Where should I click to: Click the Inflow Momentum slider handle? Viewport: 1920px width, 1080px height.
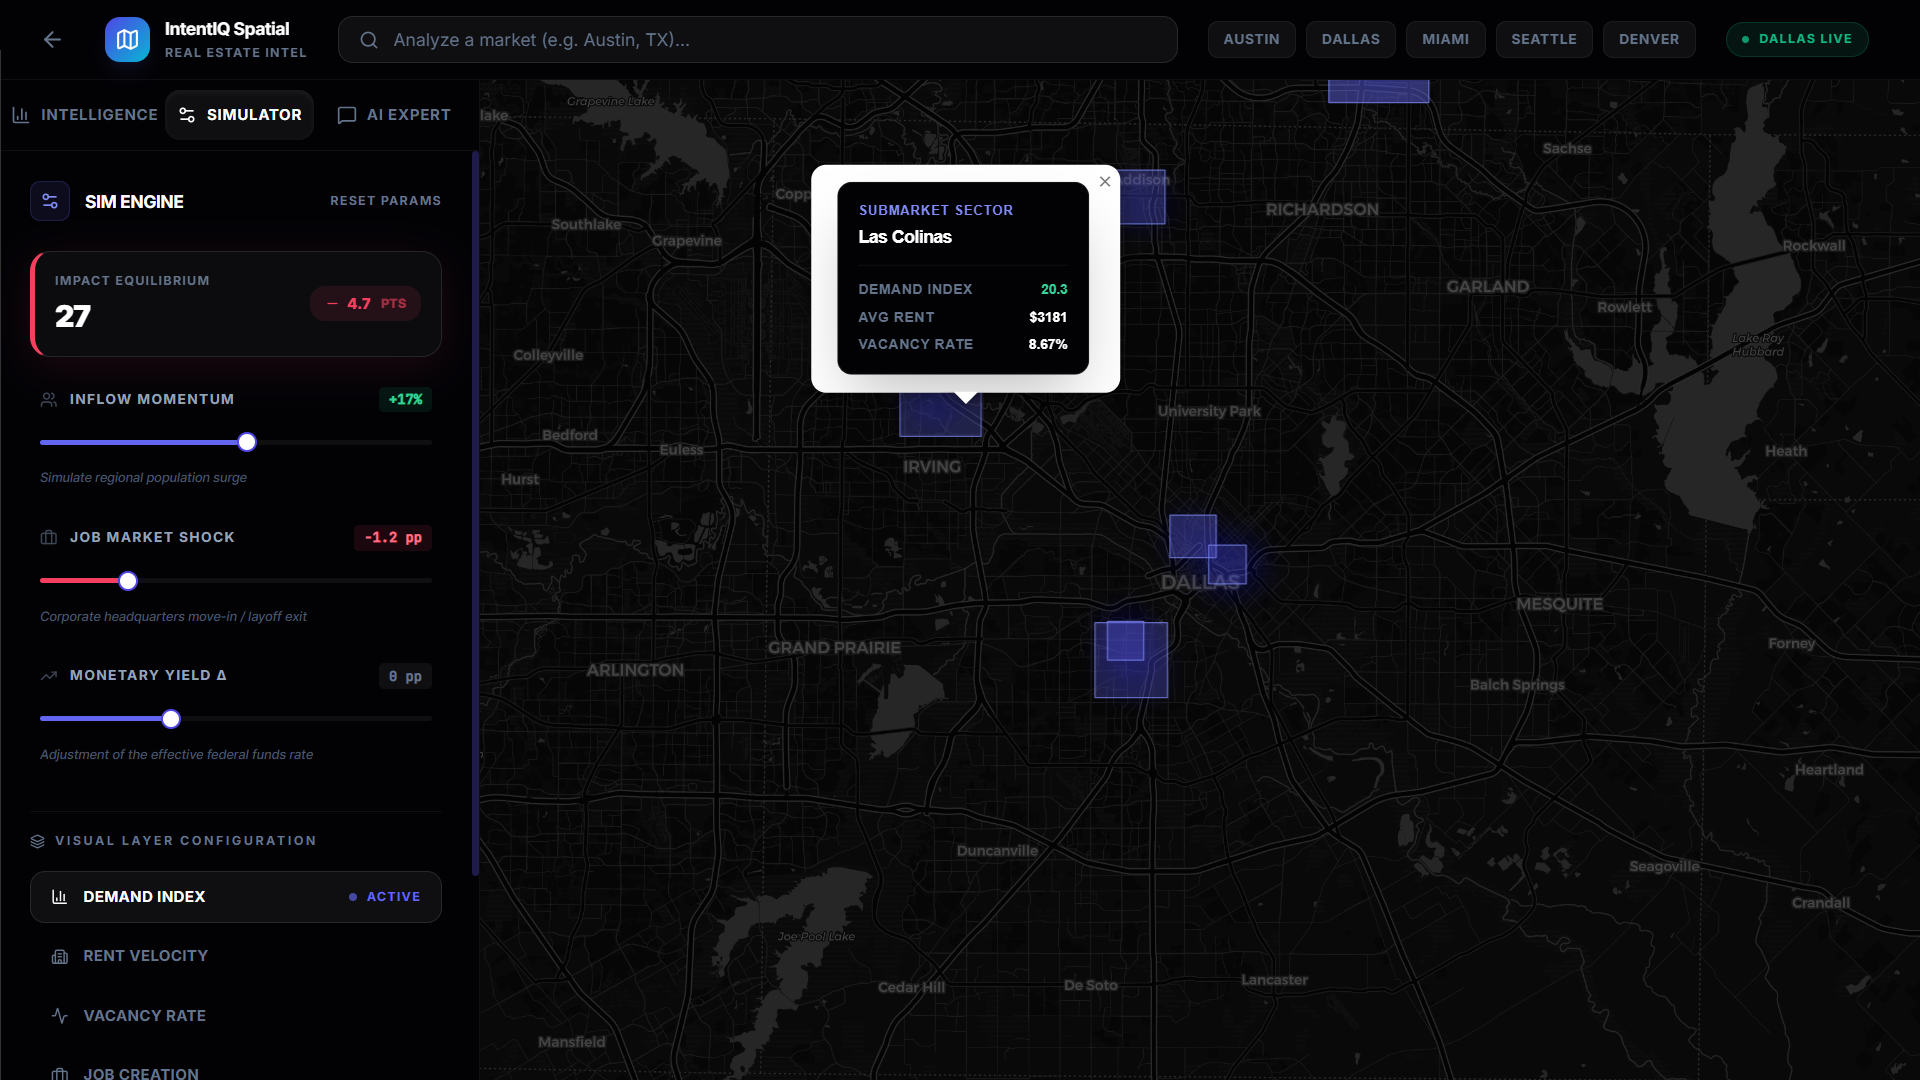click(x=247, y=442)
